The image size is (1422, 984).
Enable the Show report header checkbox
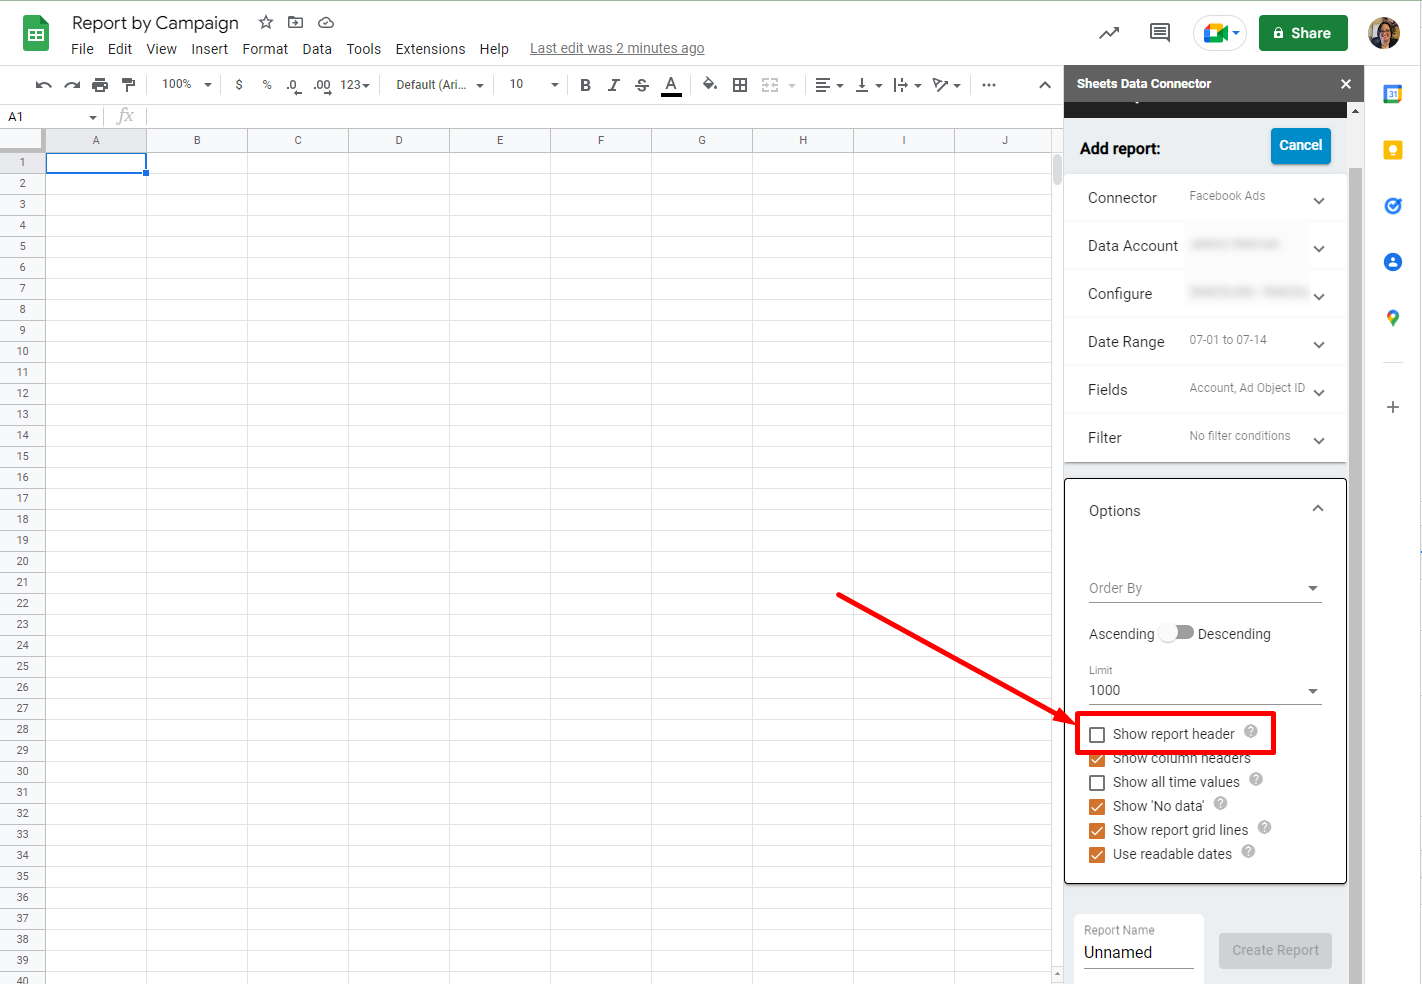(1097, 735)
